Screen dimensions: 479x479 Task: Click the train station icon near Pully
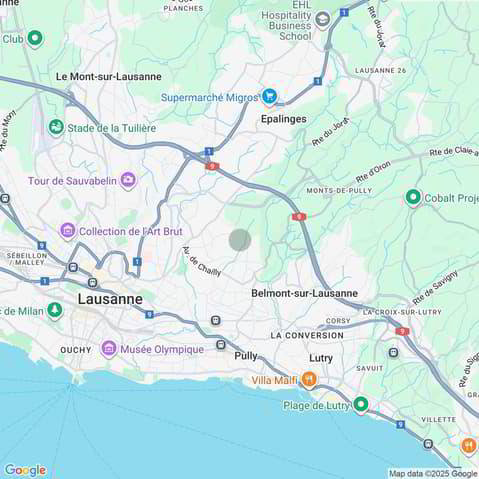[221, 345]
